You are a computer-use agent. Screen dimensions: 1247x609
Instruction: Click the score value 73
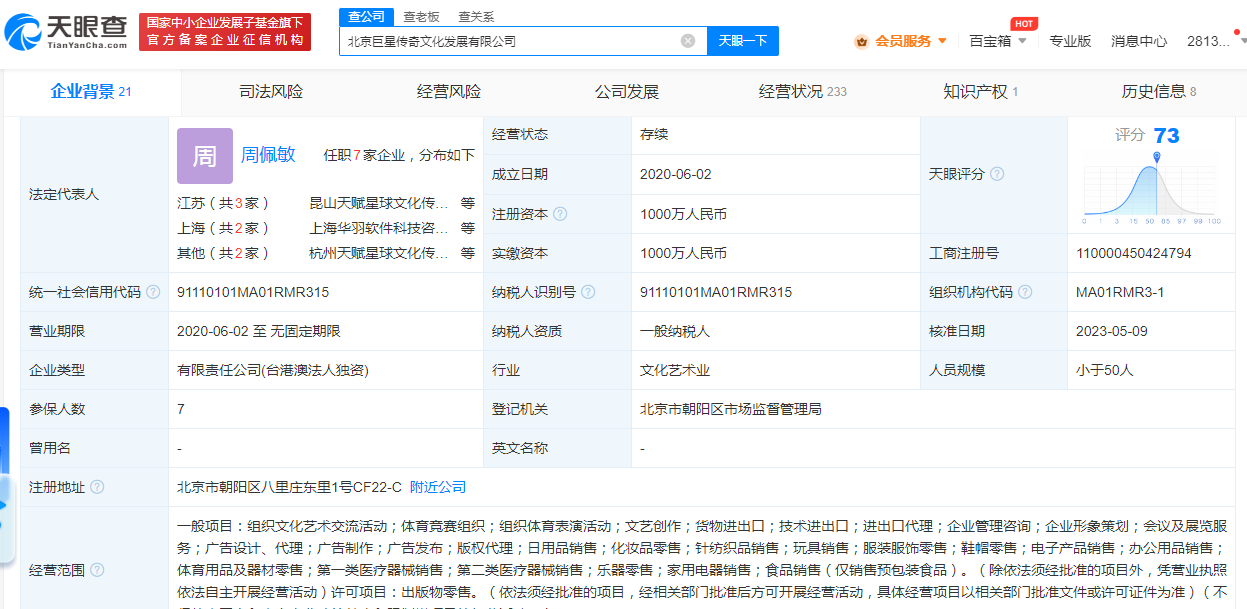(1166, 135)
